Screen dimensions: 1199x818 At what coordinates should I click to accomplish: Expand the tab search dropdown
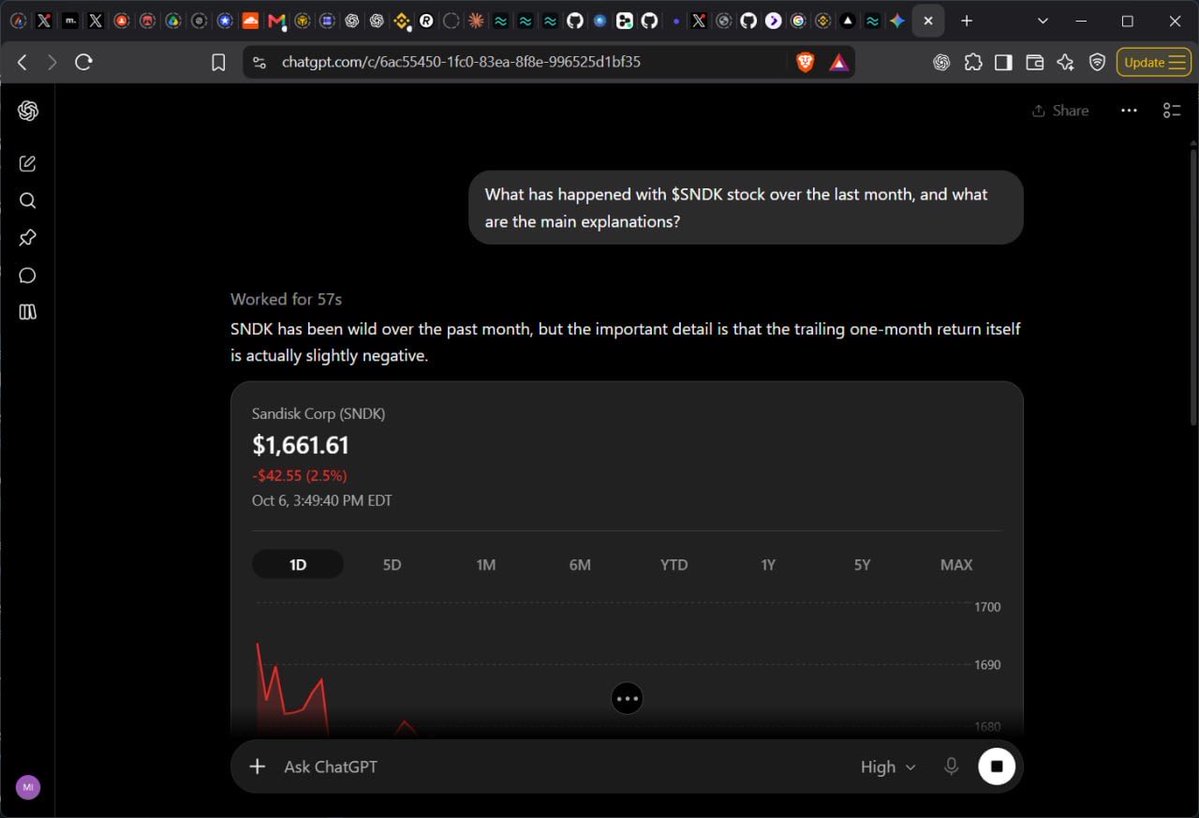1042,21
